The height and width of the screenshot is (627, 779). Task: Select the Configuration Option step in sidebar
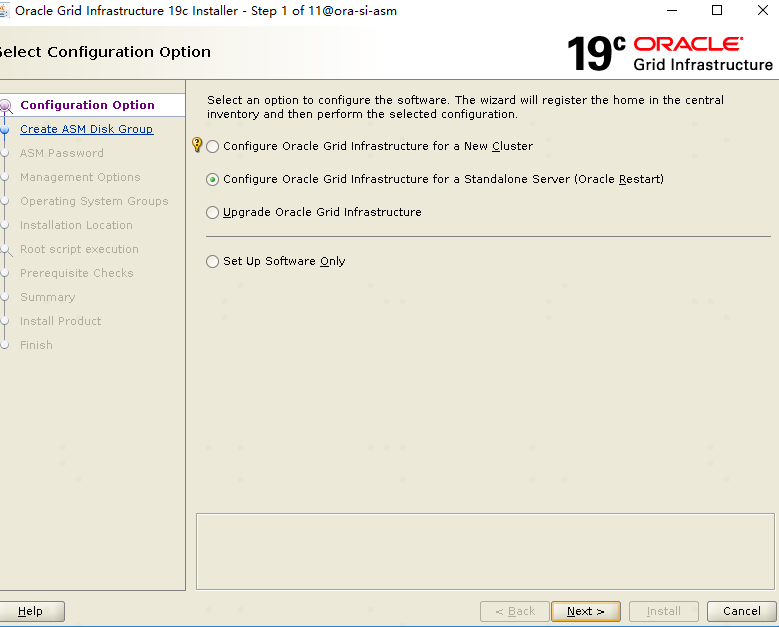click(x=87, y=105)
